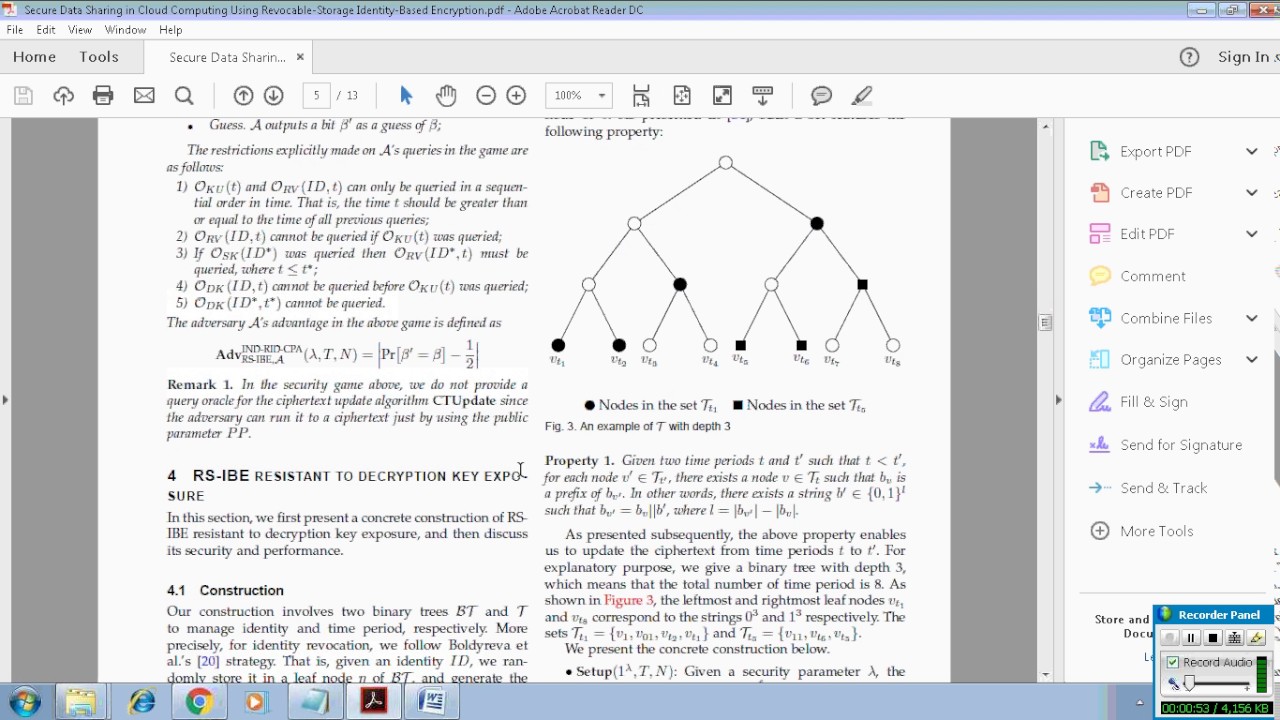Expand the Organize Pages options
The image size is (1280, 720).
[1251, 360]
